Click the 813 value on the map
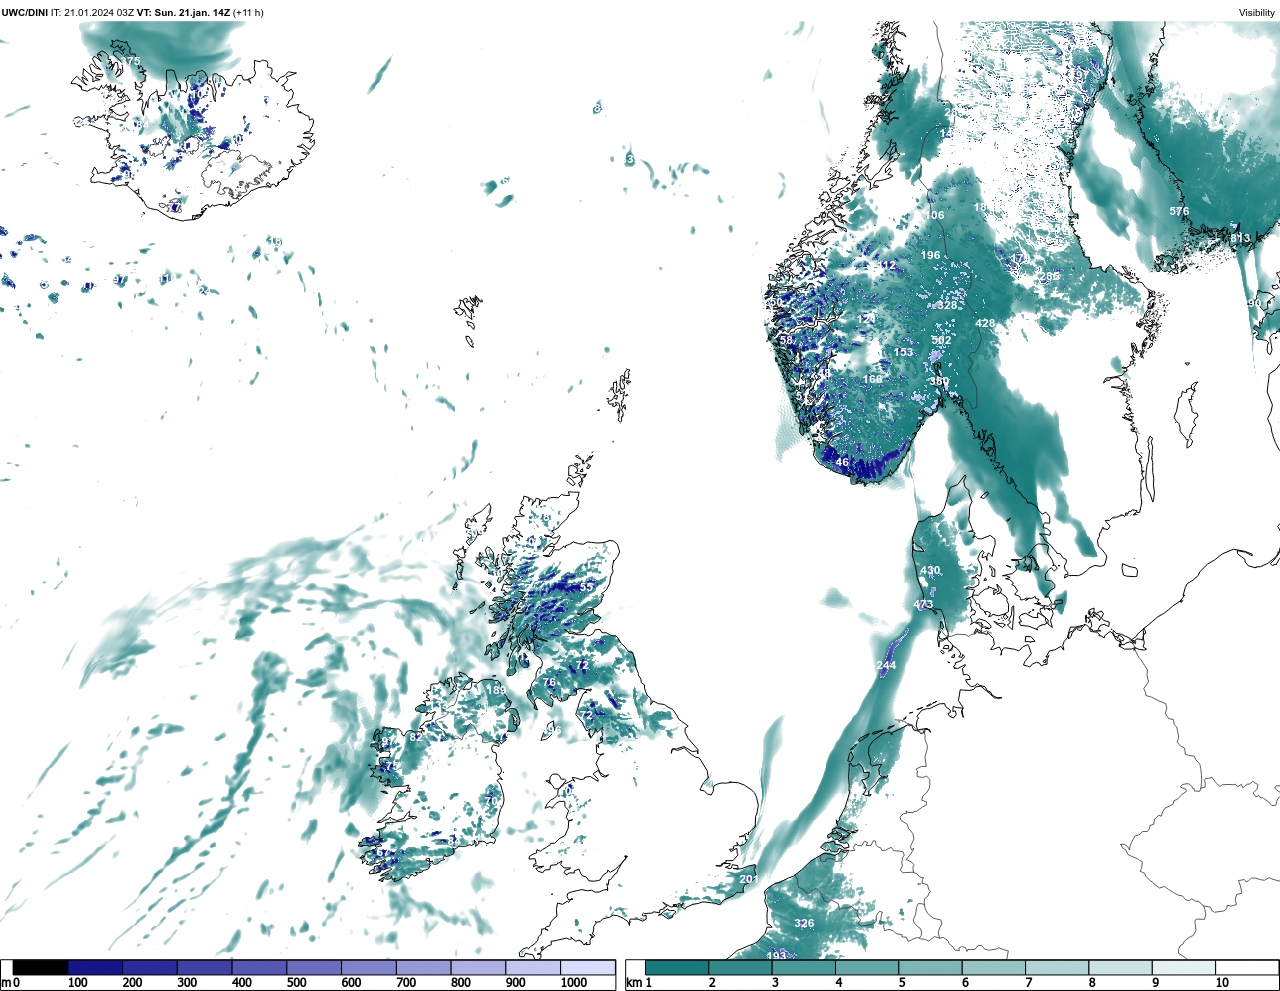The width and height of the screenshot is (1280, 991). 1240,237
